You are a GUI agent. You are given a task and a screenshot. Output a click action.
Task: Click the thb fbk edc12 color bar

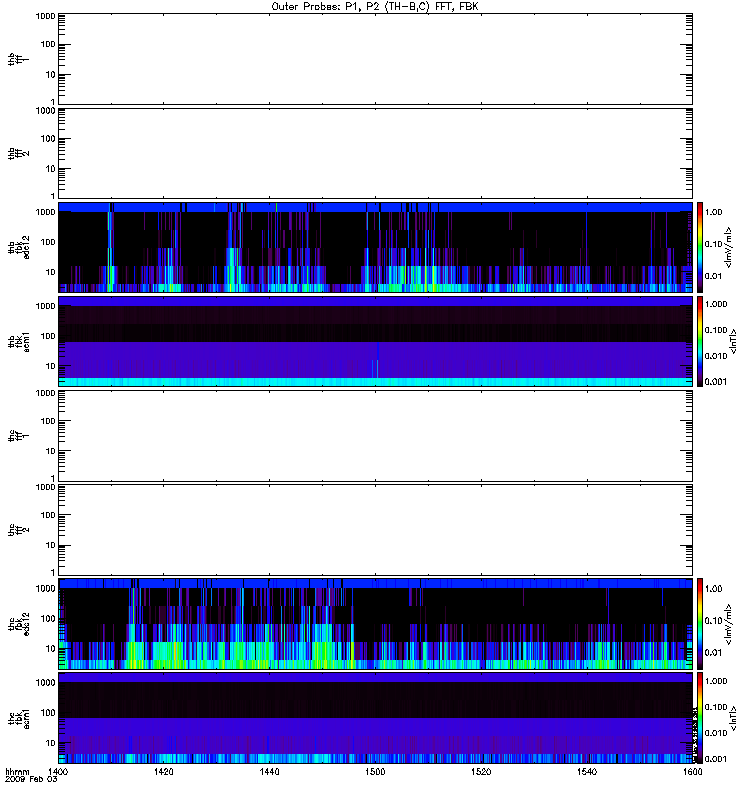700,247
